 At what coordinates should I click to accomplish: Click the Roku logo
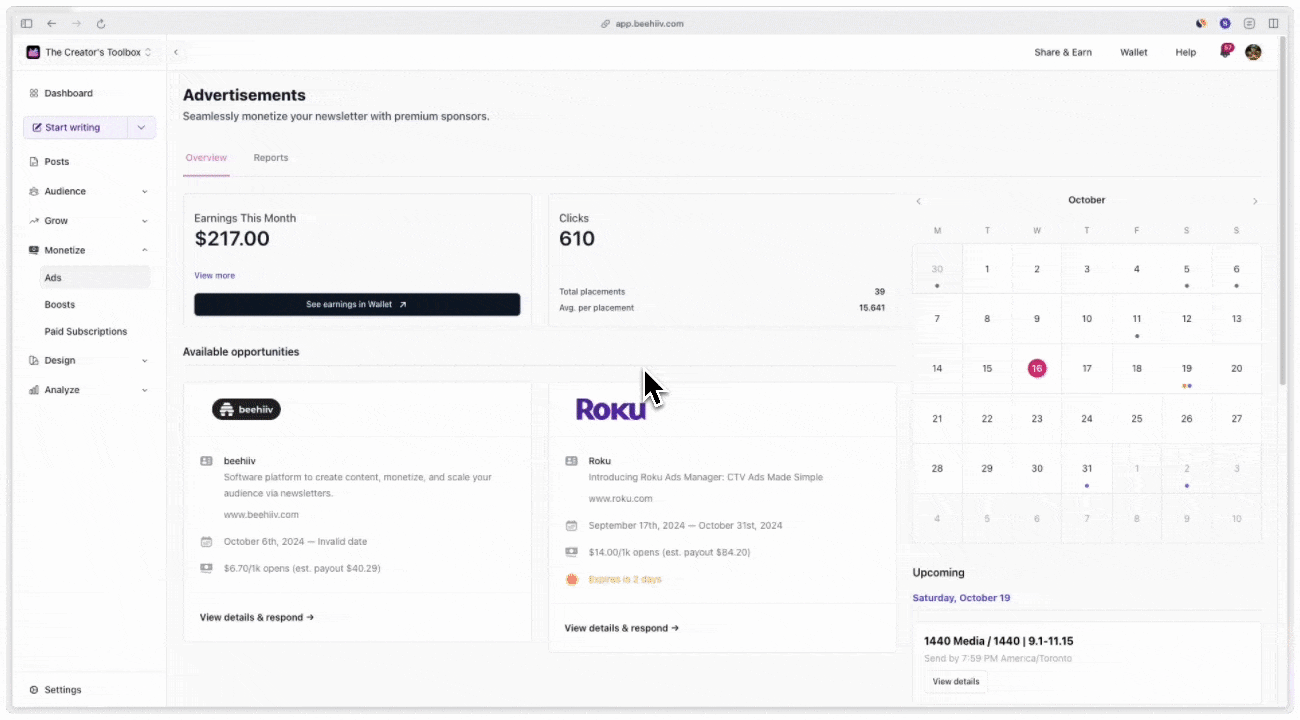(610, 408)
